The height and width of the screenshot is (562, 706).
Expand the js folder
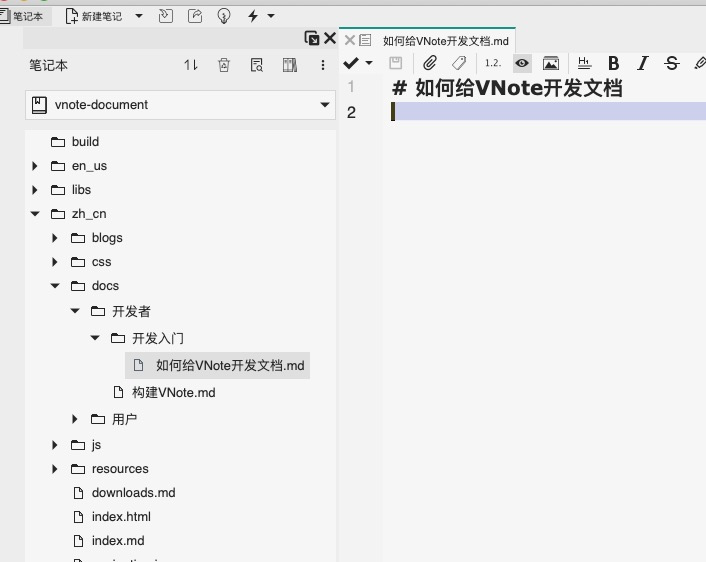(55, 445)
